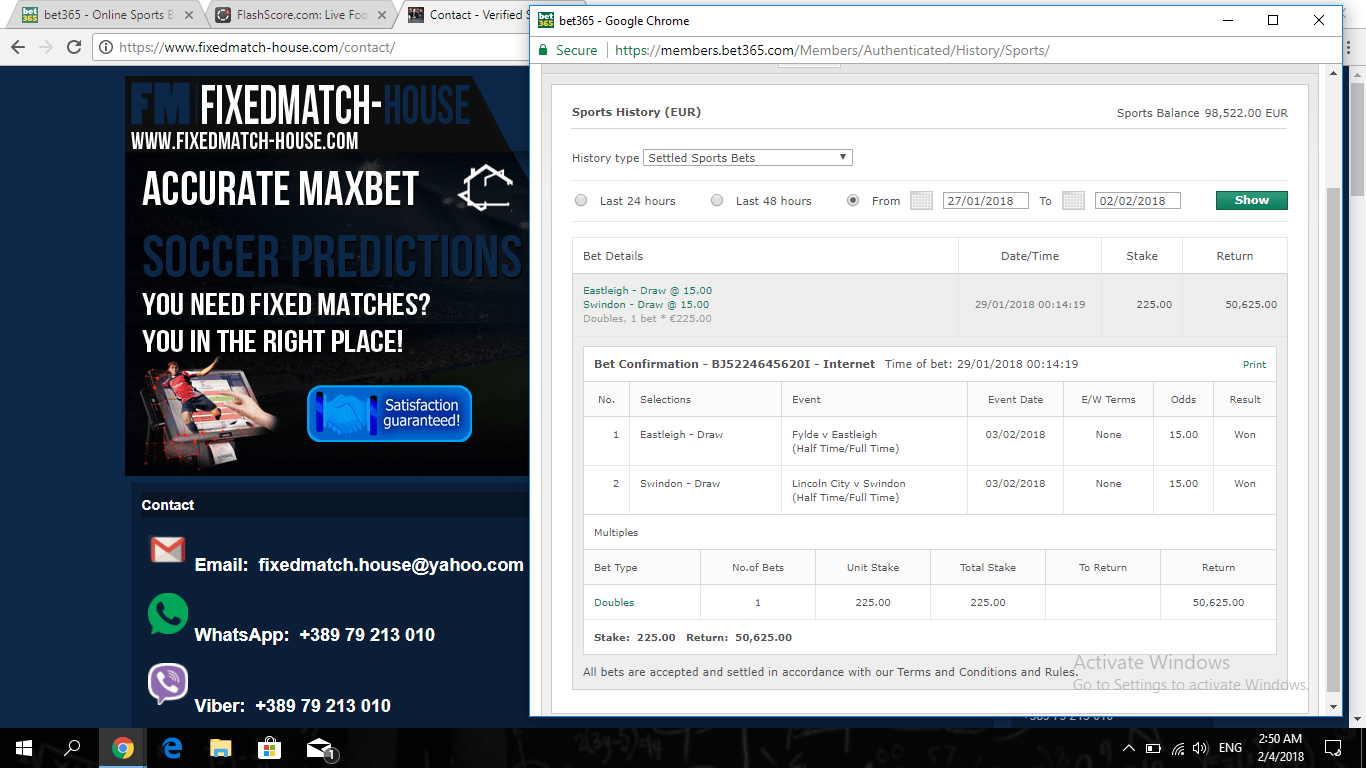1366x768 pixels.
Task: Click the network Wi-Fi tray icon
Action: (1178, 748)
